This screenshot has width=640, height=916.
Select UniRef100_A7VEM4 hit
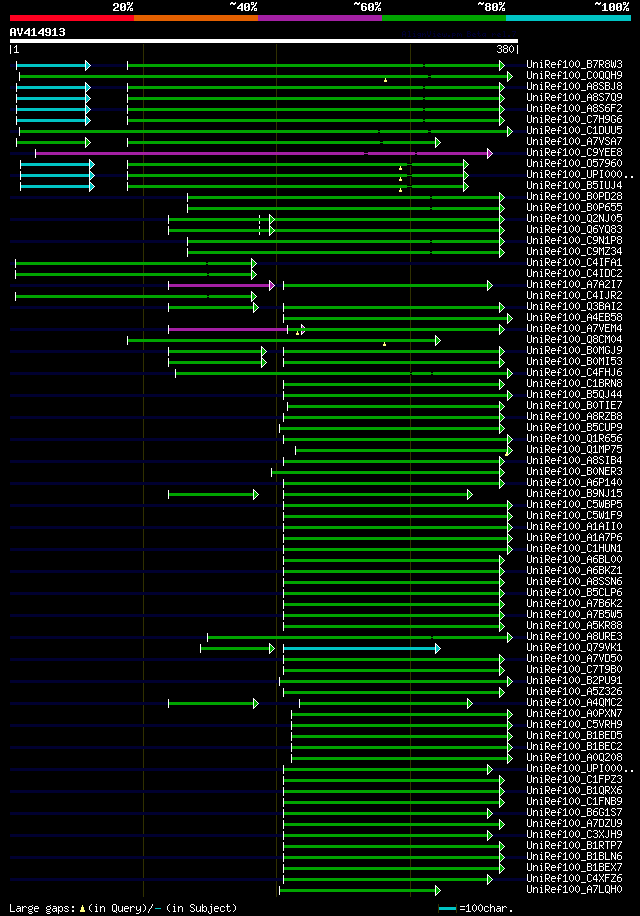coord(574,328)
